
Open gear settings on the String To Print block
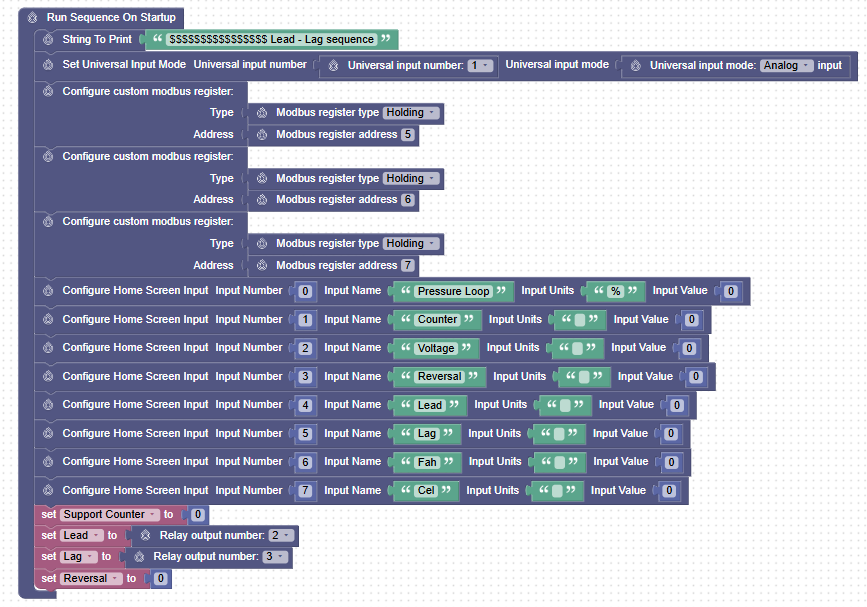(x=46, y=39)
